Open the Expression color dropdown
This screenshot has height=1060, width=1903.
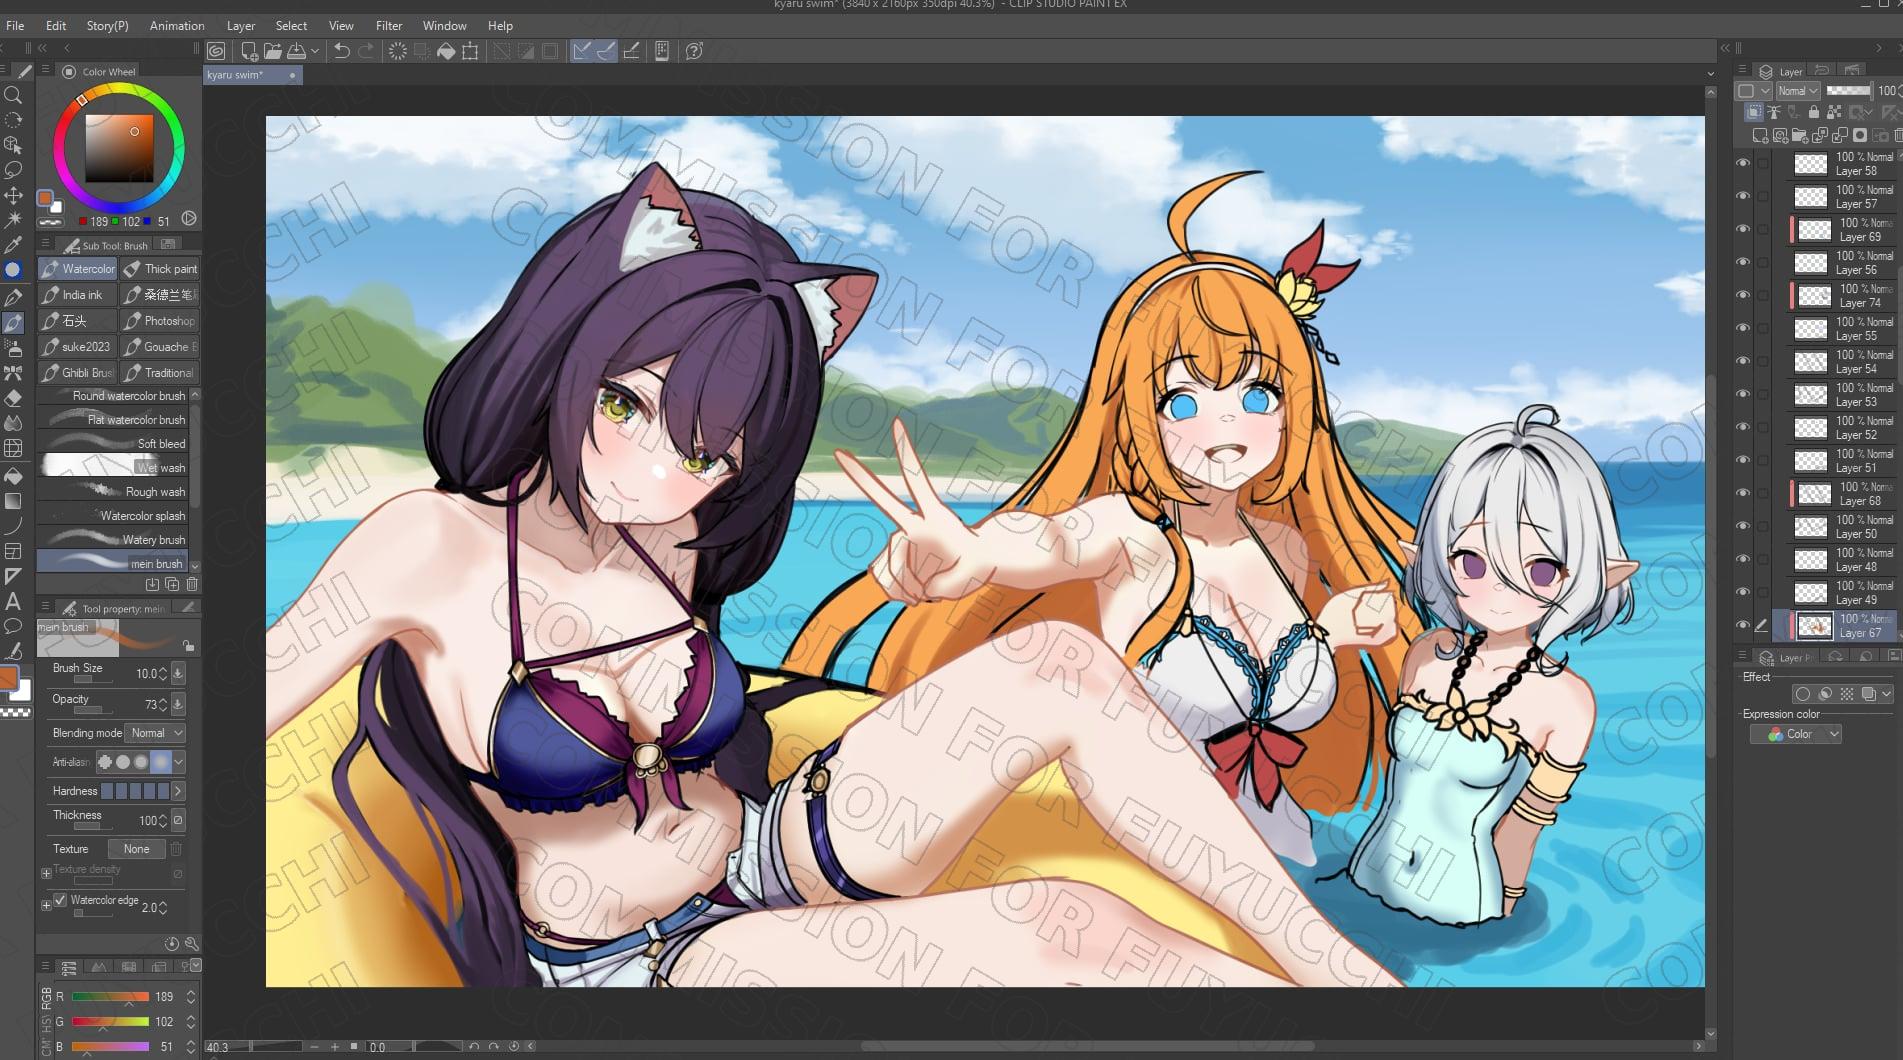pyautogui.click(x=1796, y=733)
